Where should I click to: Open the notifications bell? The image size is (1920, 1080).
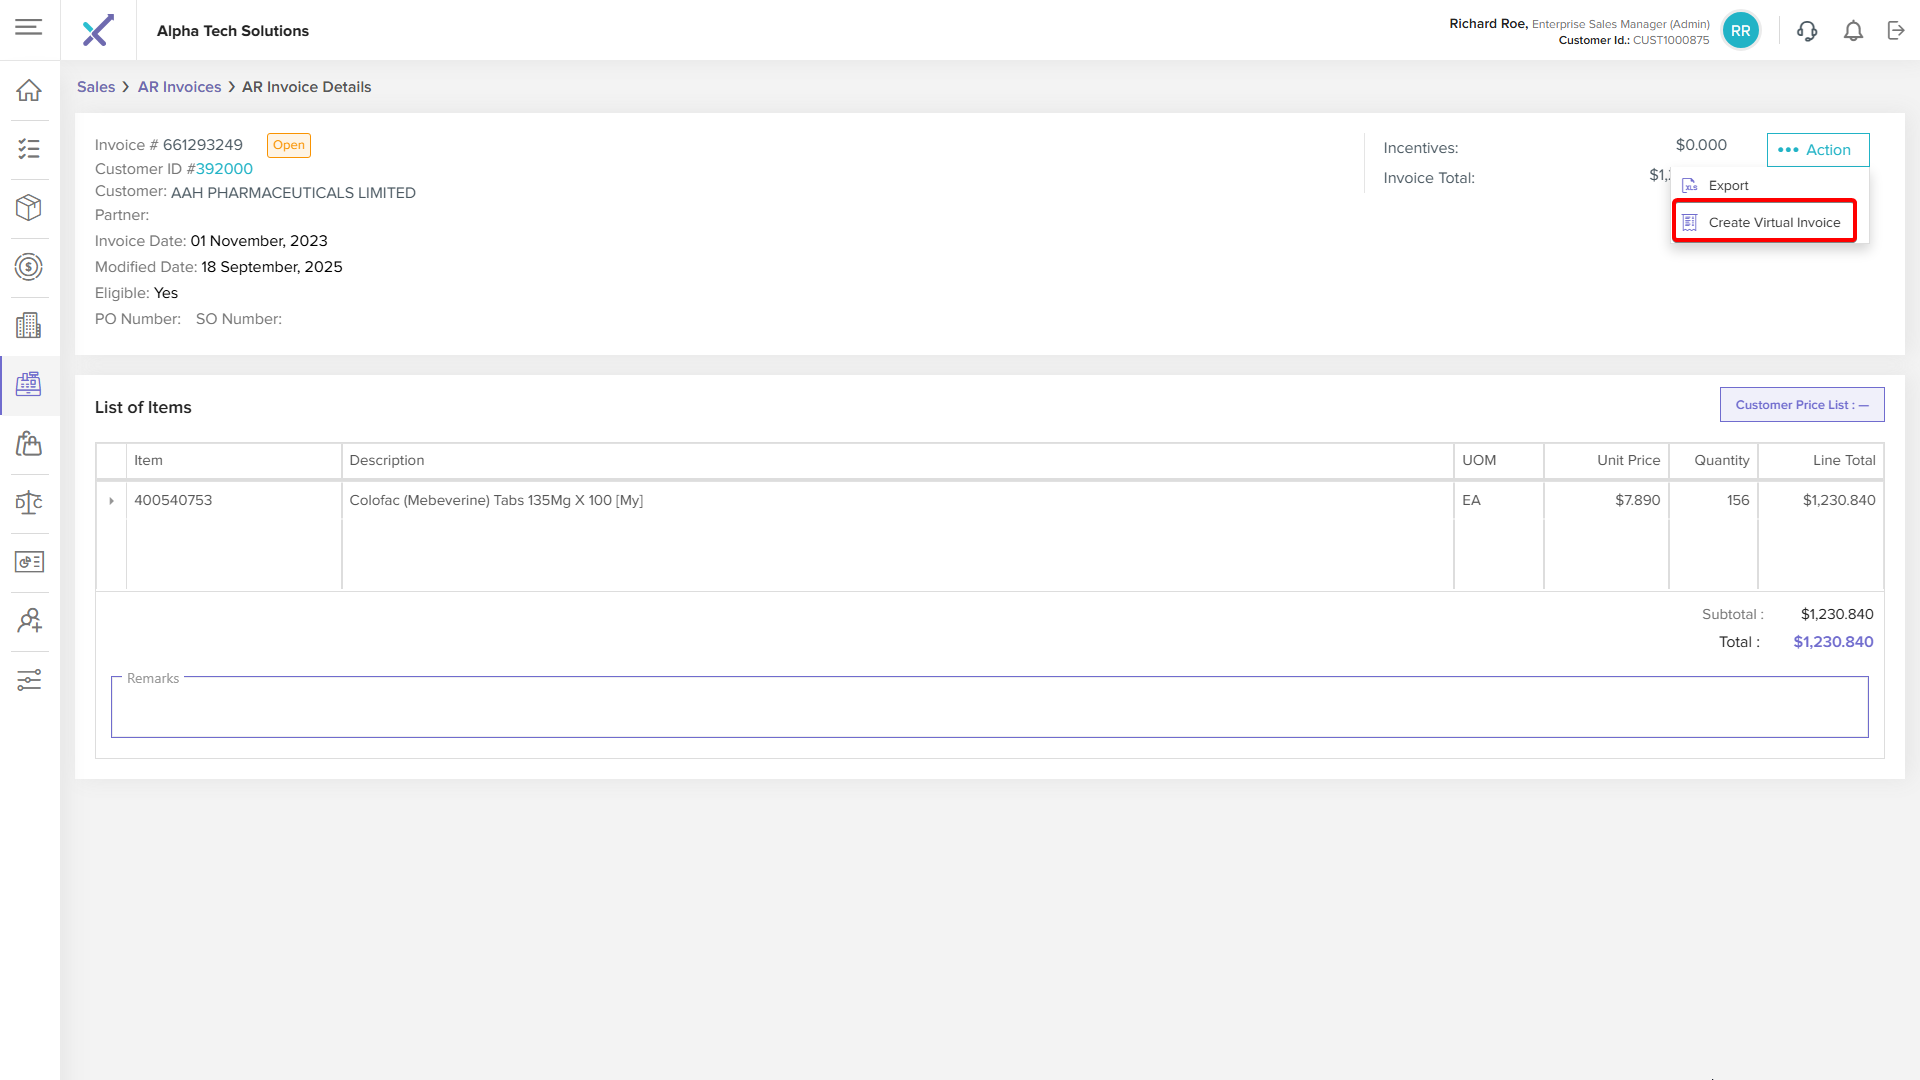pyautogui.click(x=1853, y=31)
